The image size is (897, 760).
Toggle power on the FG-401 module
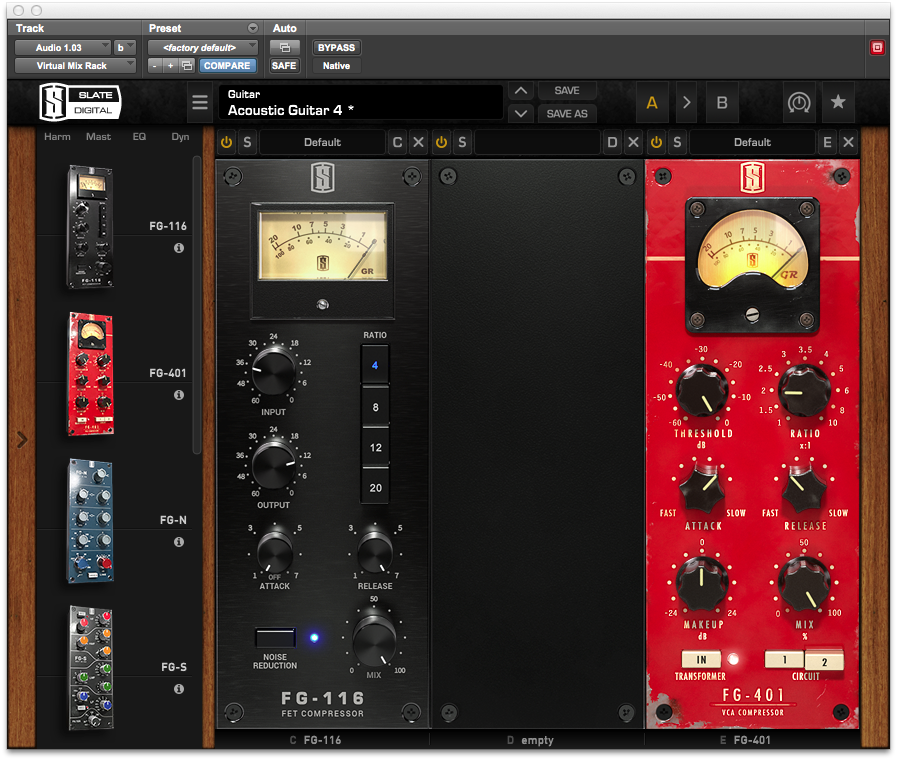[656, 143]
